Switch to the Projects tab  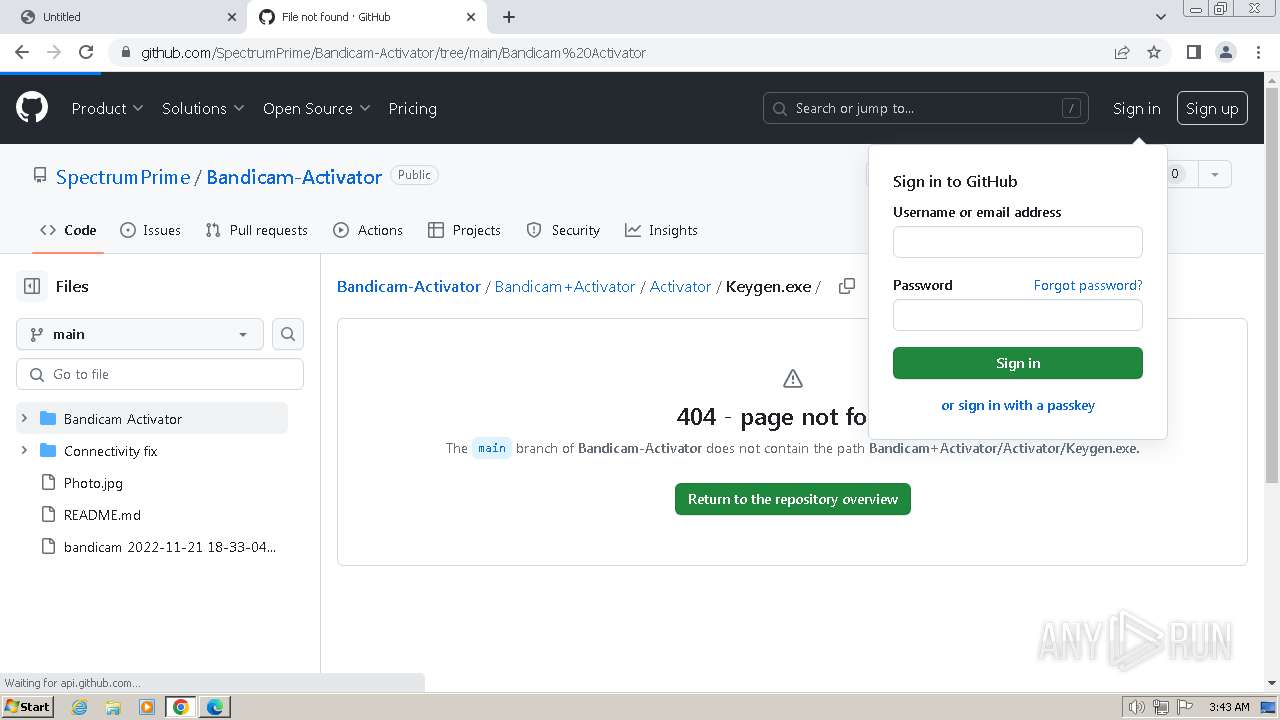click(x=464, y=230)
